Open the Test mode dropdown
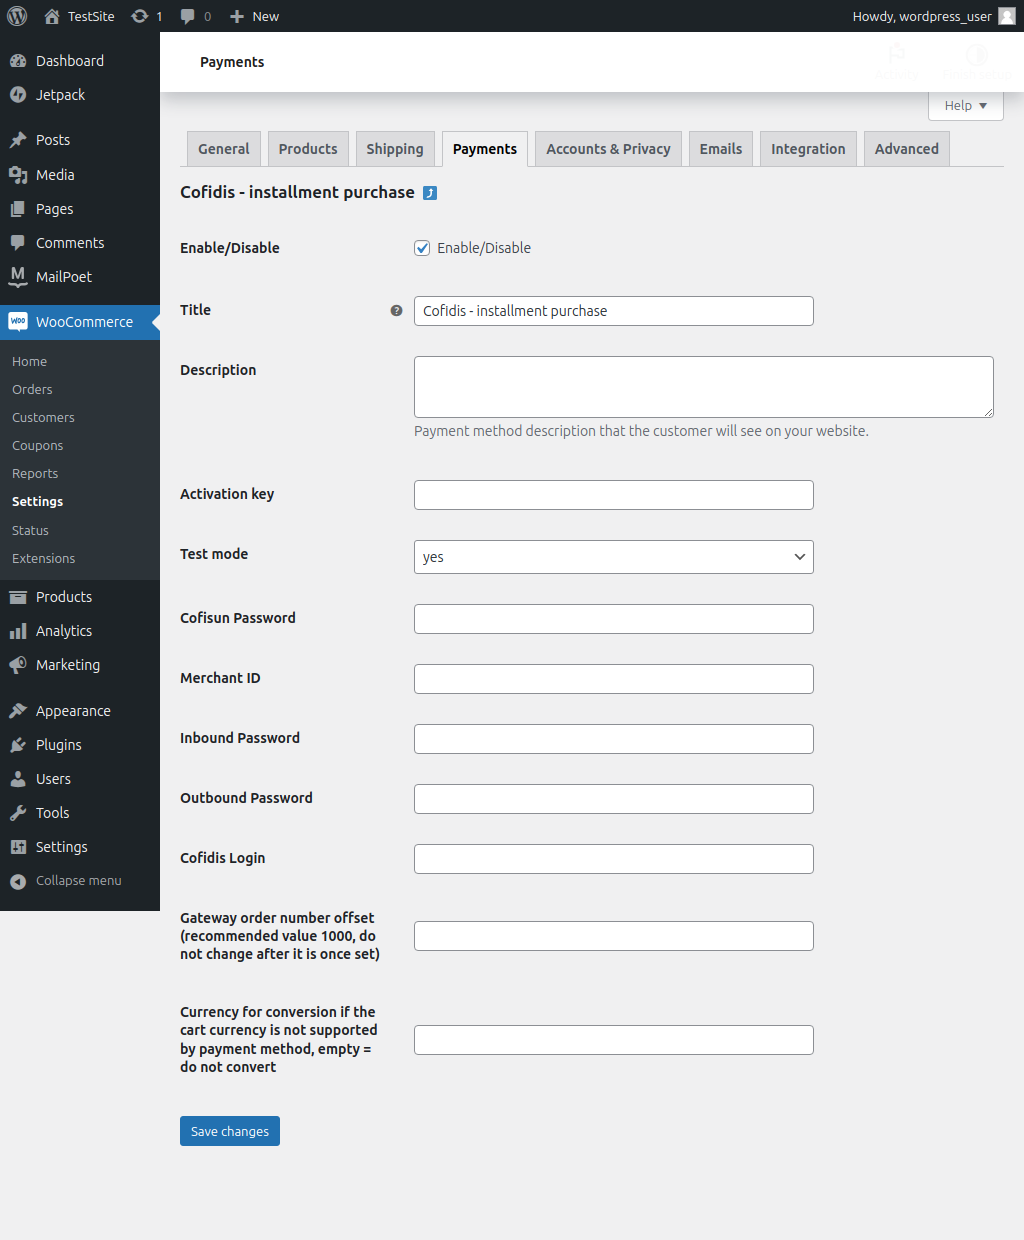 click(613, 557)
